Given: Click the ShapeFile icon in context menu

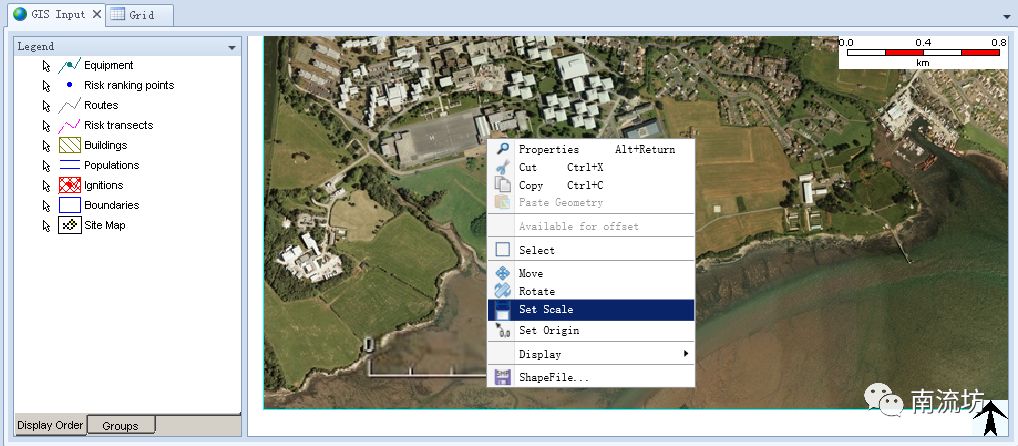Looking at the screenshot, I should tap(503, 377).
